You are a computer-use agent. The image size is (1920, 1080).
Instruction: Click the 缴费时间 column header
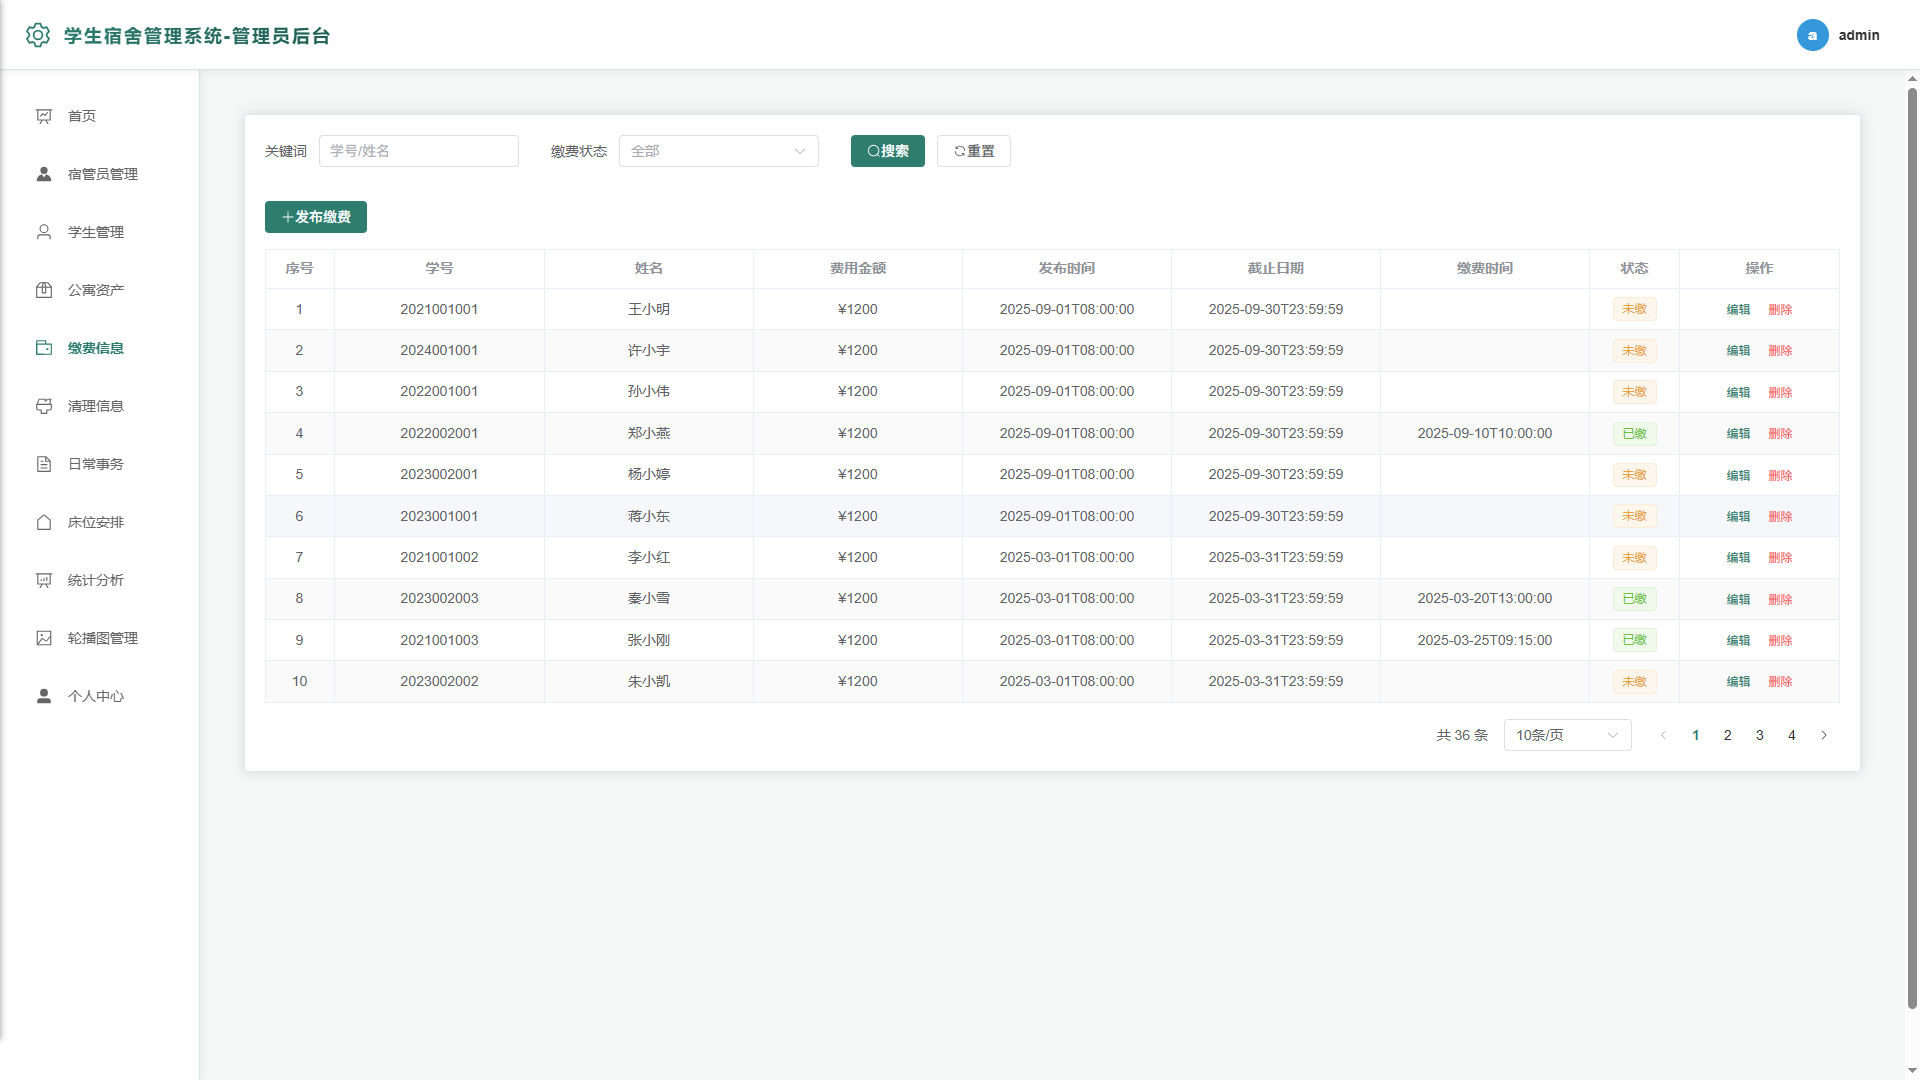pyautogui.click(x=1485, y=268)
